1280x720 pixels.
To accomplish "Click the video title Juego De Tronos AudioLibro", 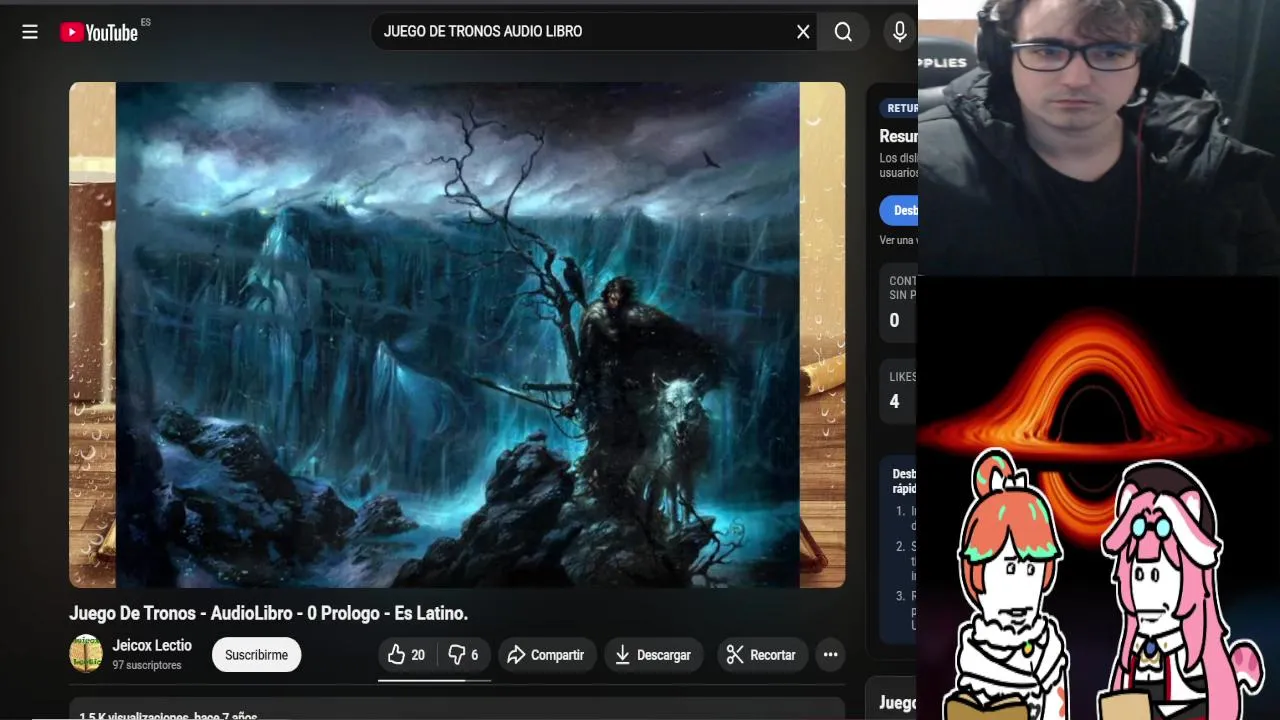I will tap(268, 613).
